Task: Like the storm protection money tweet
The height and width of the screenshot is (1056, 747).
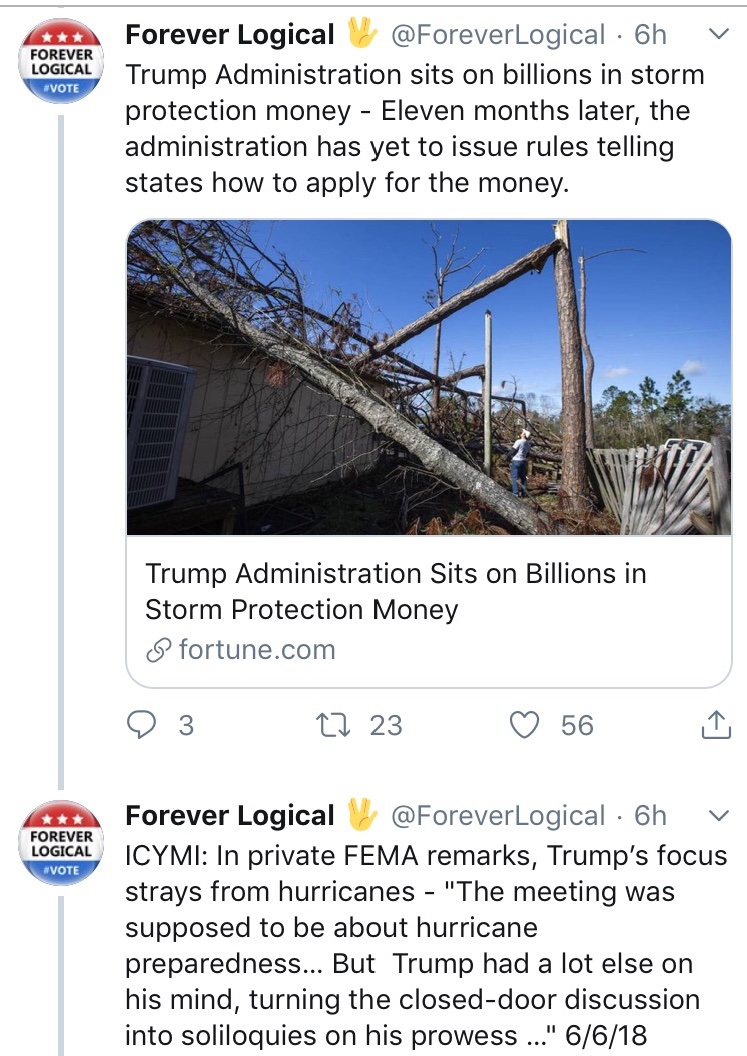Action: (524, 725)
